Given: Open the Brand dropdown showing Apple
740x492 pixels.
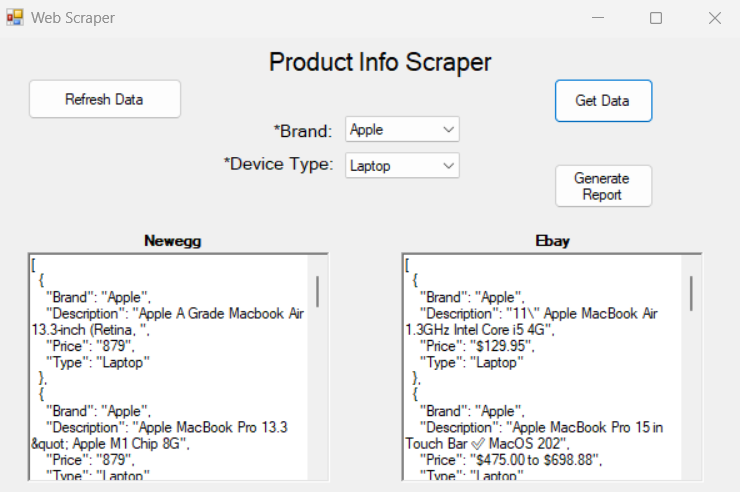Looking at the screenshot, I should coord(402,129).
